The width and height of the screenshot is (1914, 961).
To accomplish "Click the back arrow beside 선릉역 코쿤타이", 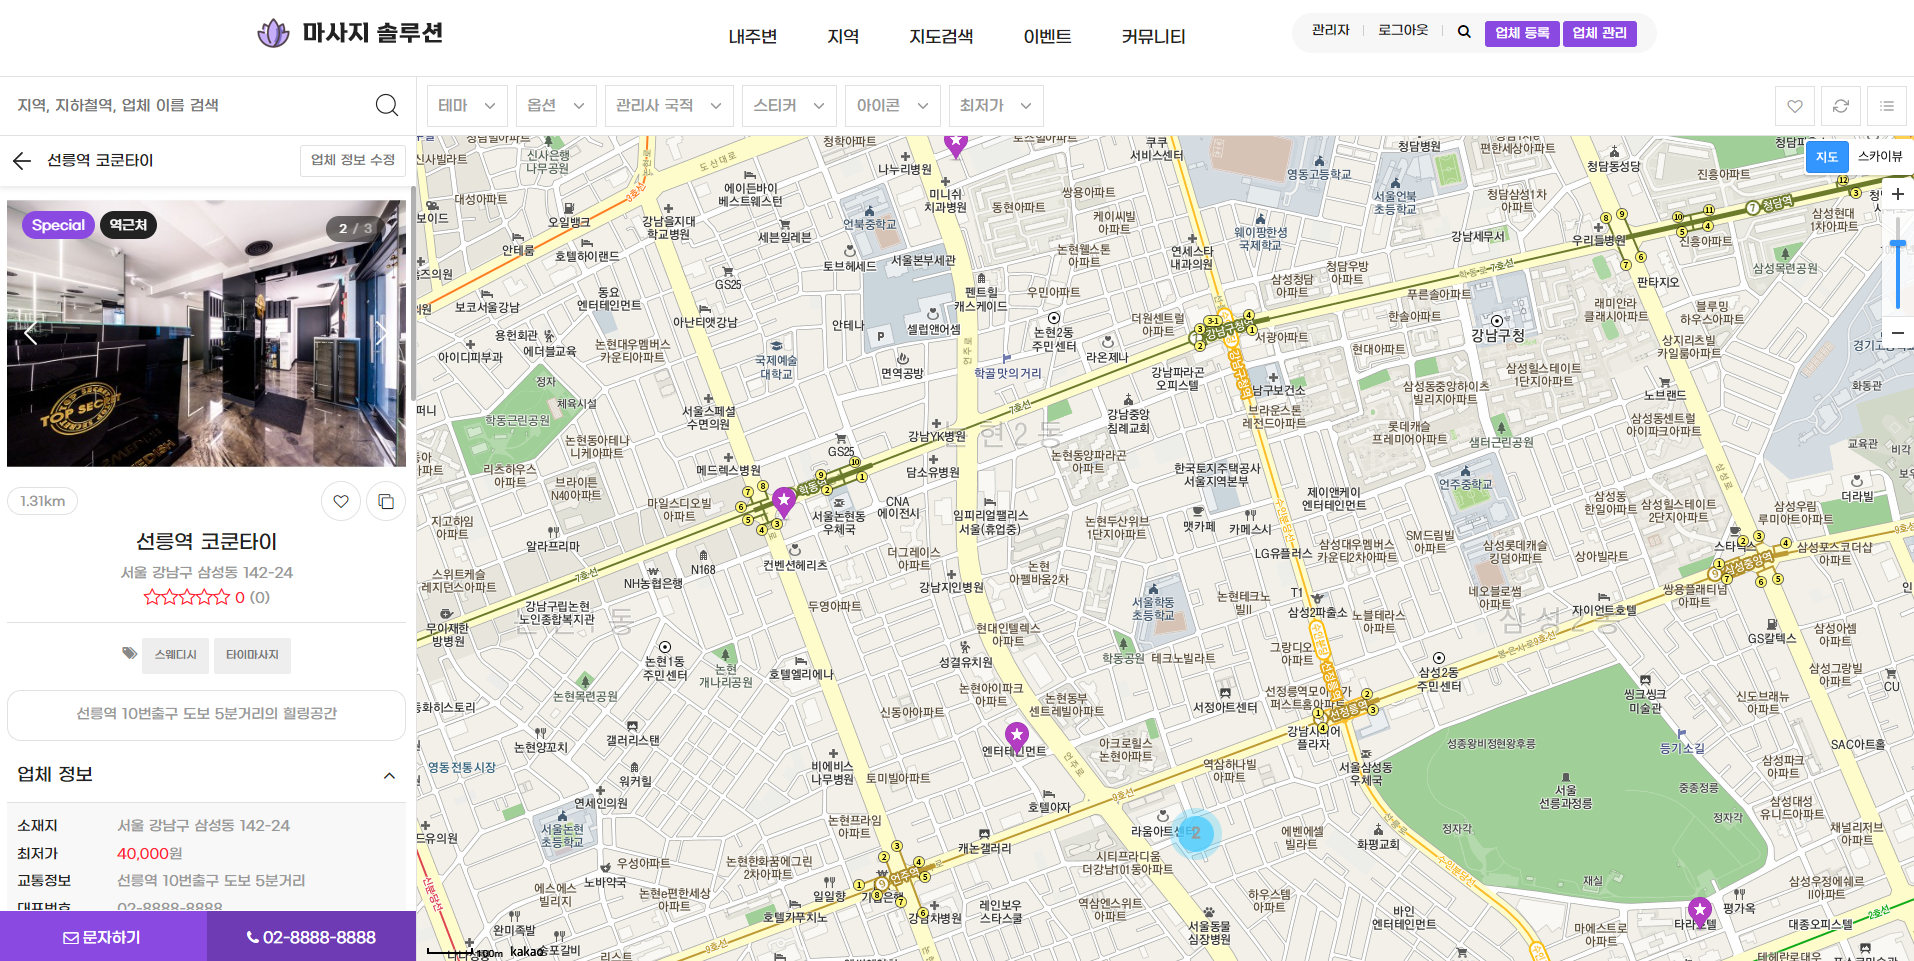I will point(22,161).
